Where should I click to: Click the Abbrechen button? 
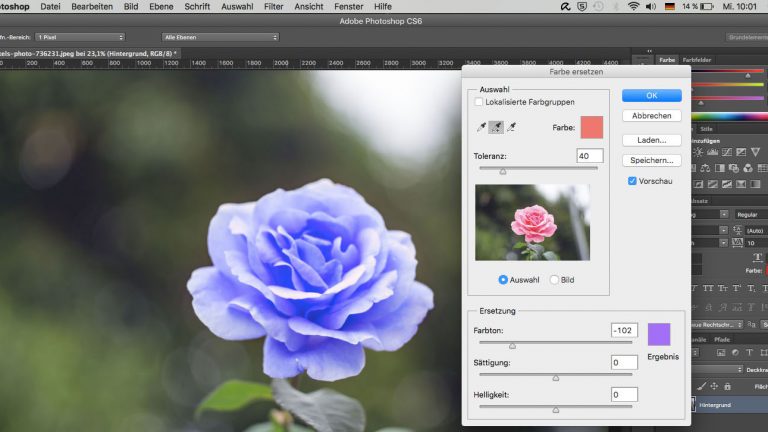coord(651,116)
